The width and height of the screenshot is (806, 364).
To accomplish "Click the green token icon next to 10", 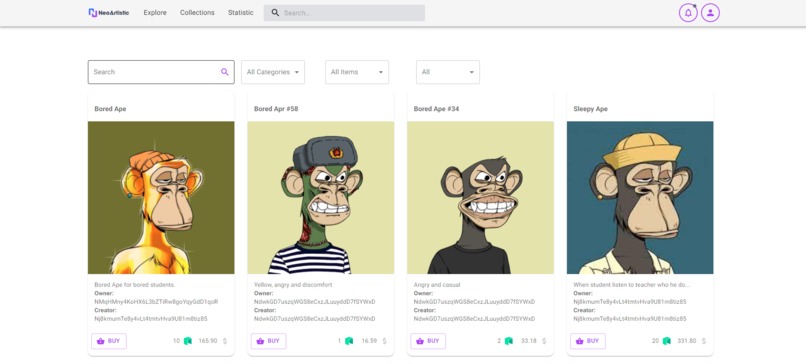I will (x=188, y=341).
